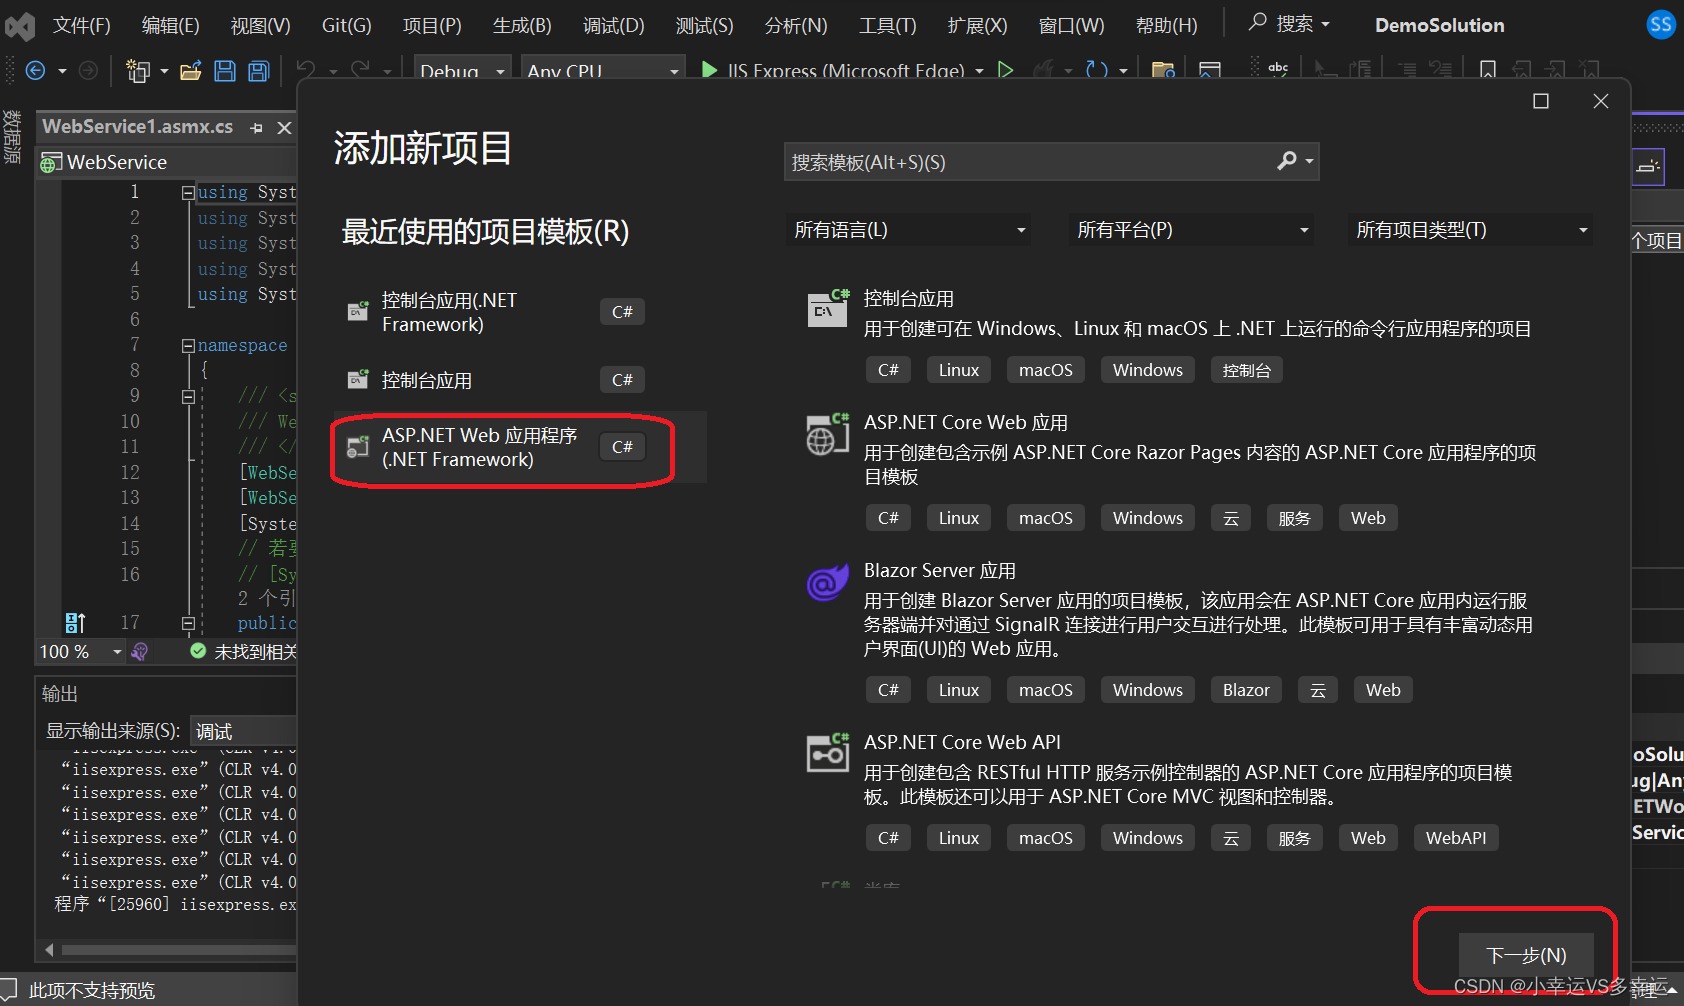1684x1006 pixels.
Task: Click the 下一步(N) next button
Action: [1526, 956]
